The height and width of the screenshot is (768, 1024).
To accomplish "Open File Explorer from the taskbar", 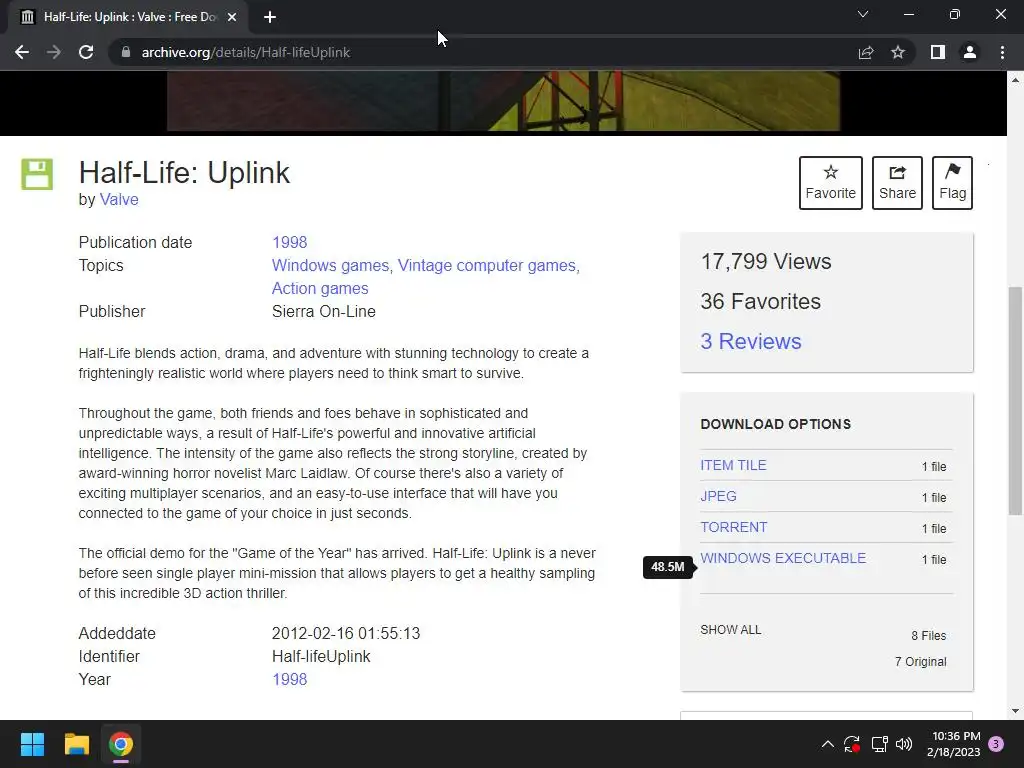I will tap(76, 744).
